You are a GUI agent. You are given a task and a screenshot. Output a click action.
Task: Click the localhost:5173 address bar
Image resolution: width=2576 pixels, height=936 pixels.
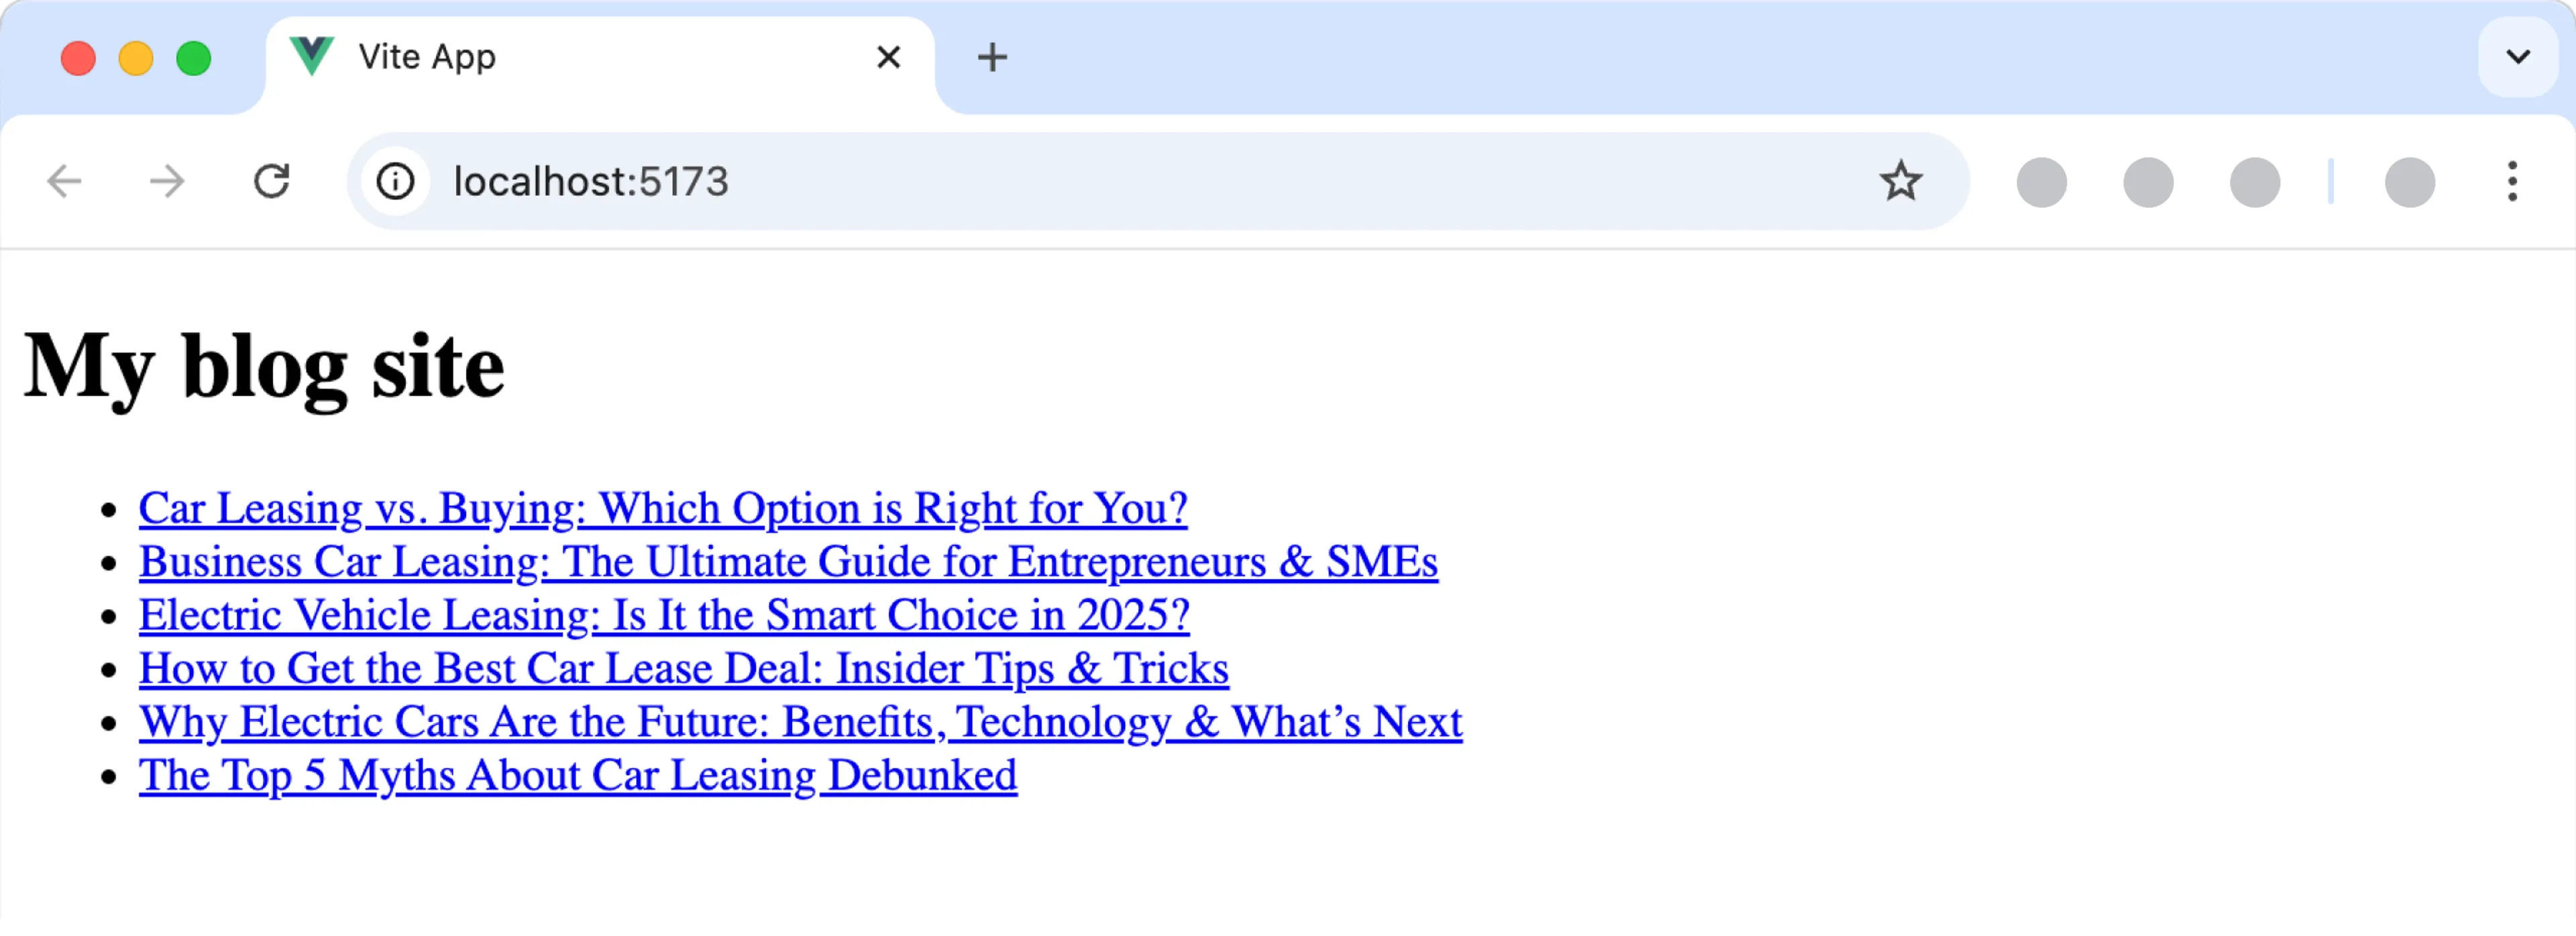1100,181
